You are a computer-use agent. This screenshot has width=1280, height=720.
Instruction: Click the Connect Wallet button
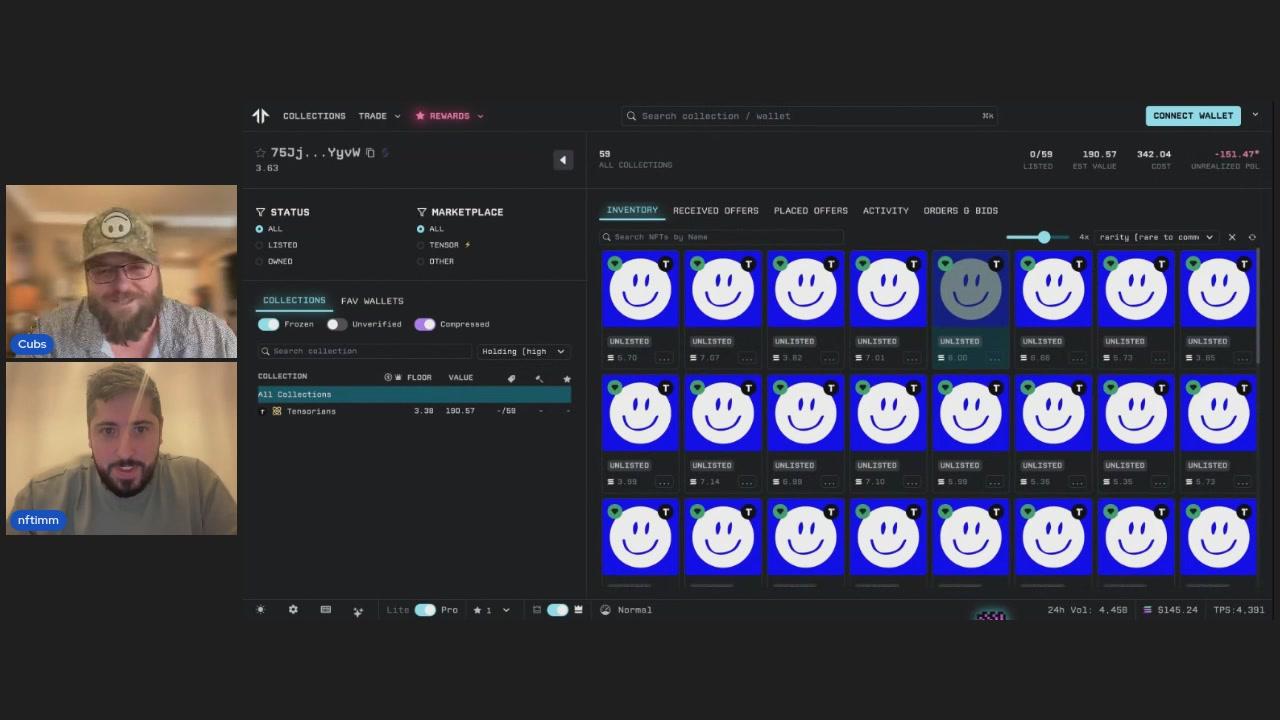point(1192,116)
